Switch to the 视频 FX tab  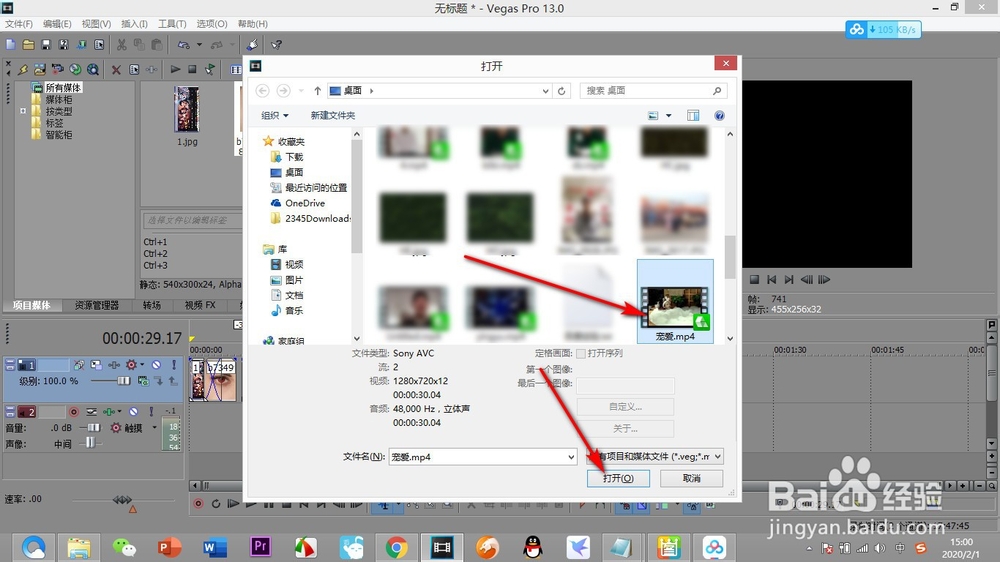pos(200,306)
